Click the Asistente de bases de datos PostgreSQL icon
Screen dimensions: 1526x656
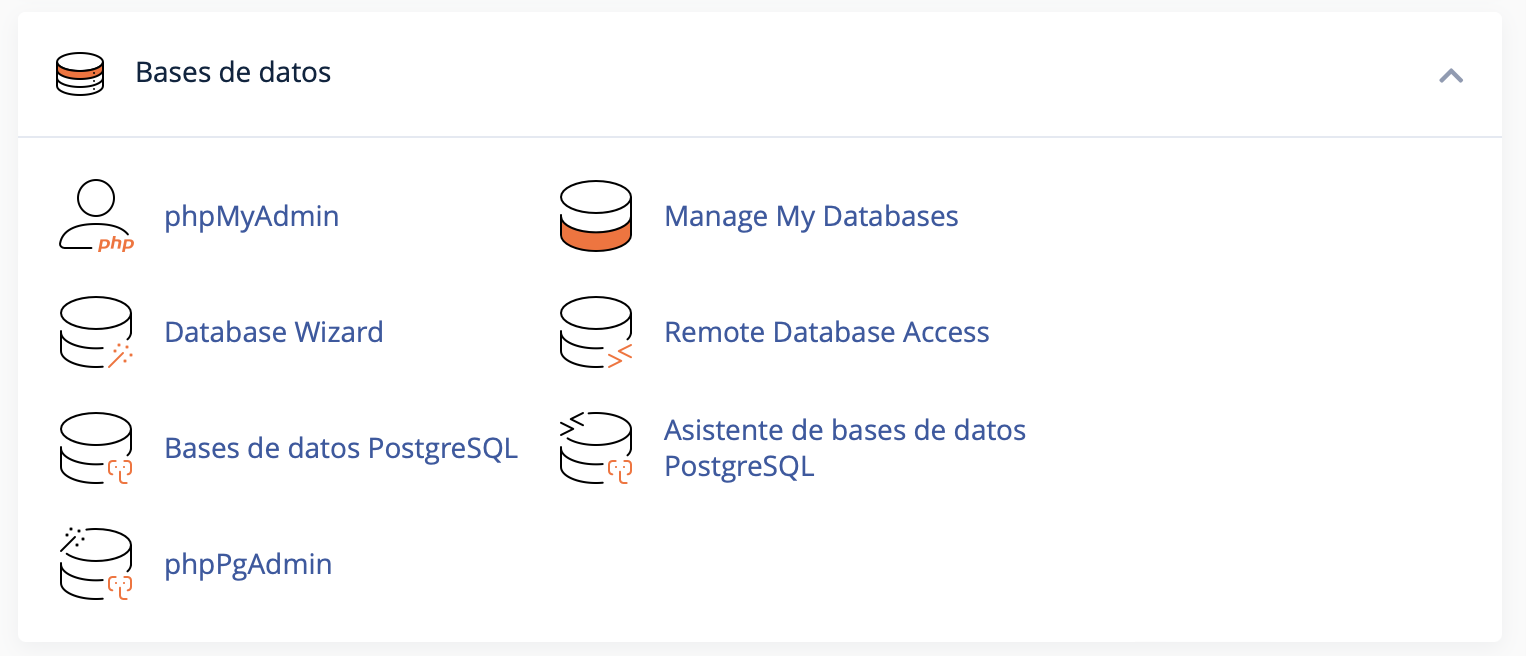(596, 448)
